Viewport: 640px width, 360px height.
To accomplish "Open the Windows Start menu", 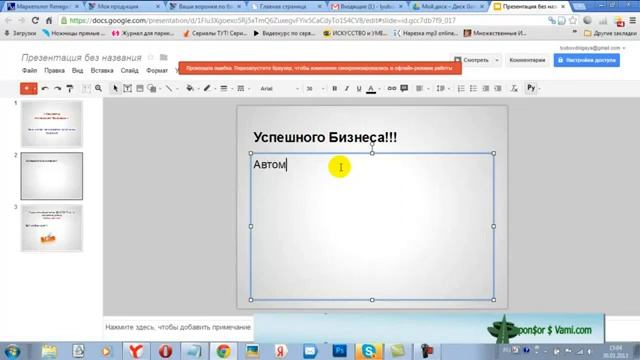I will 12,351.
